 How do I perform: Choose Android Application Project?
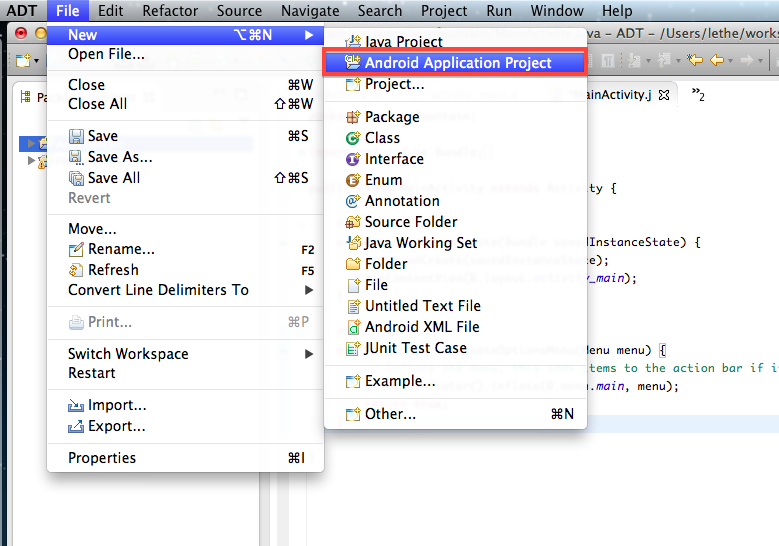coord(455,63)
